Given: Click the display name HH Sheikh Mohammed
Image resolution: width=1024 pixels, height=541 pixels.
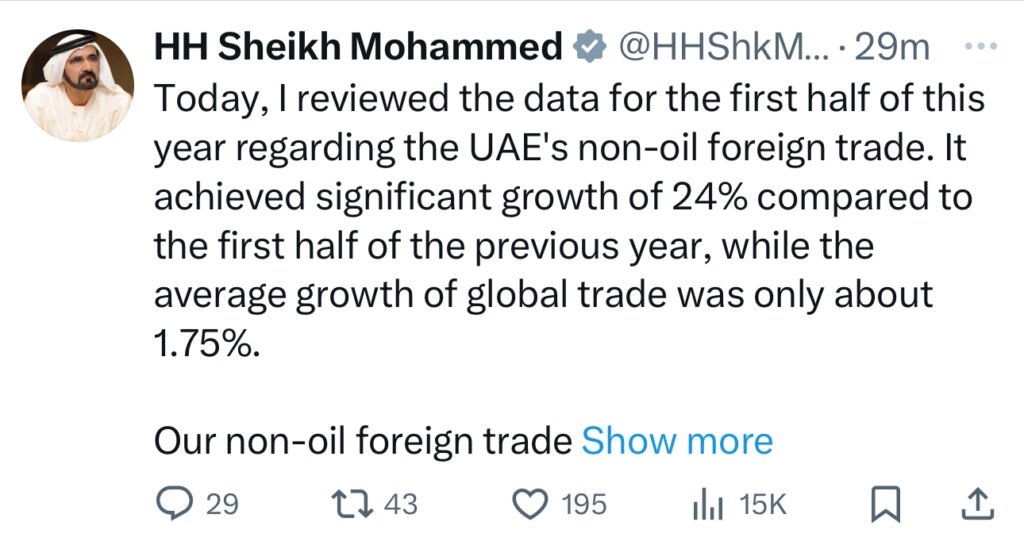Looking at the screenshot, I should [x=358, y=47].
